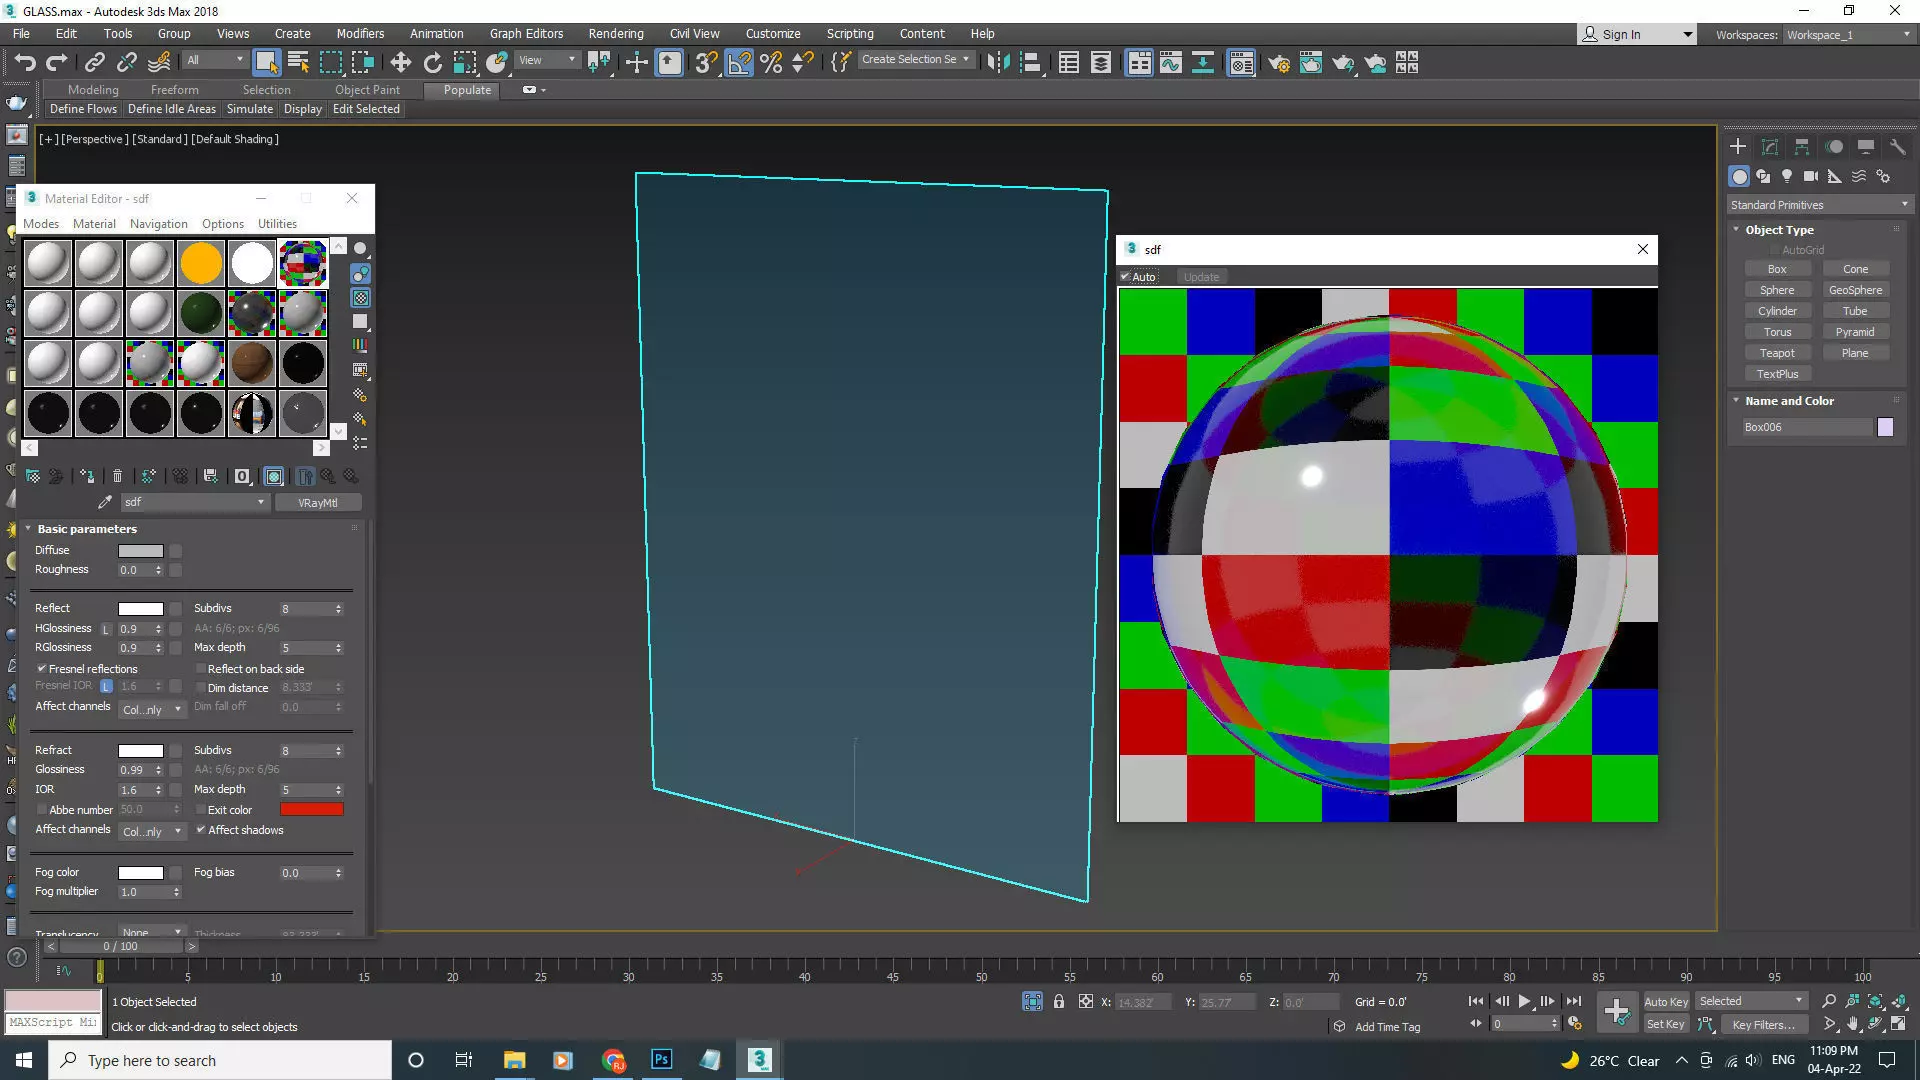This screenshot has height=1080, width=1920.
Task: Click the Update button in sdf window
Action: [1201, 277]
